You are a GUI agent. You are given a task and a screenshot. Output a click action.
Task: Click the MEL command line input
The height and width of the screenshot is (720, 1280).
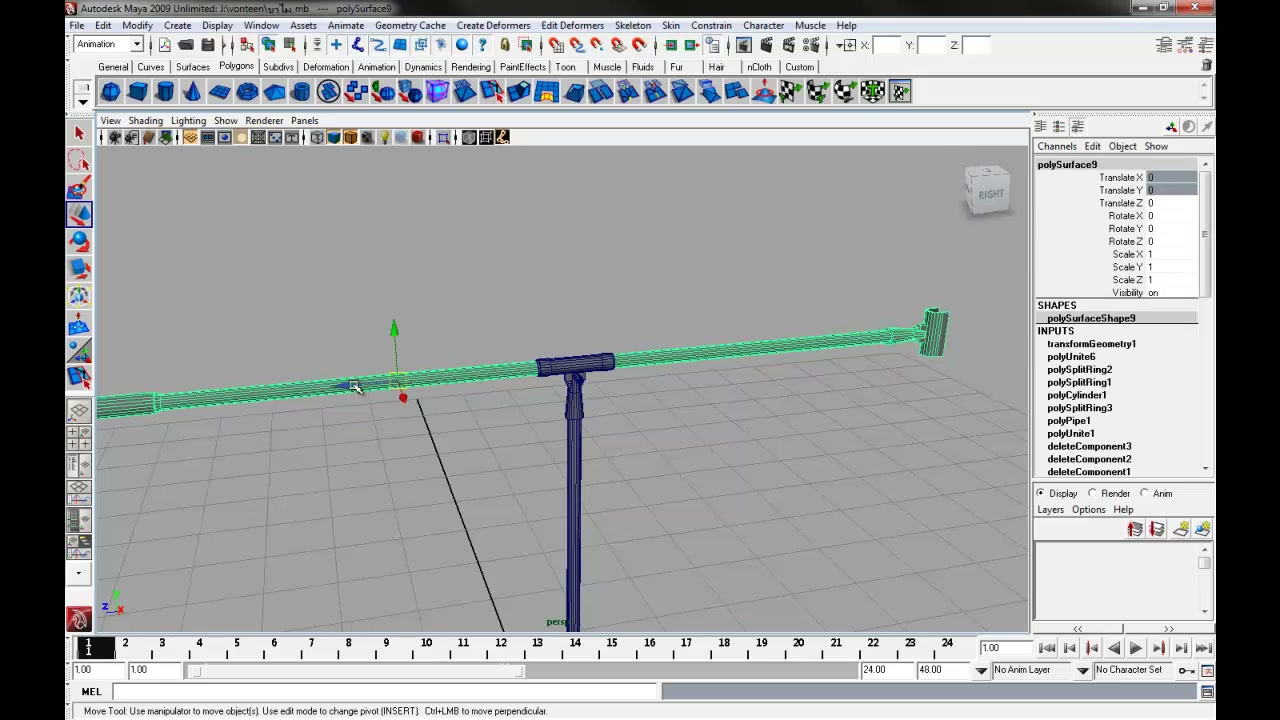pos(385,692)
